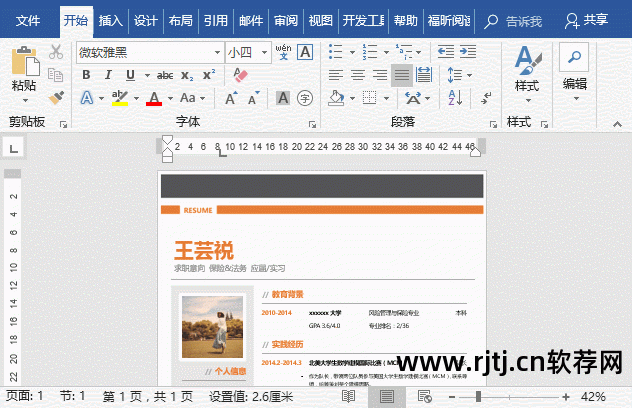This screenshot has width=632, height=408.
Task: Show paragraph marks icon
Action: pos(486,98)
